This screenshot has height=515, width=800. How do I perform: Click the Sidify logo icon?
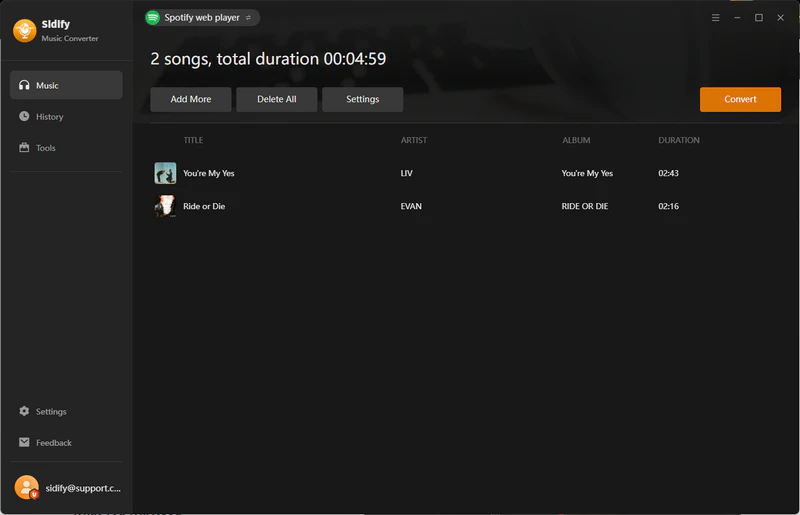24,31
